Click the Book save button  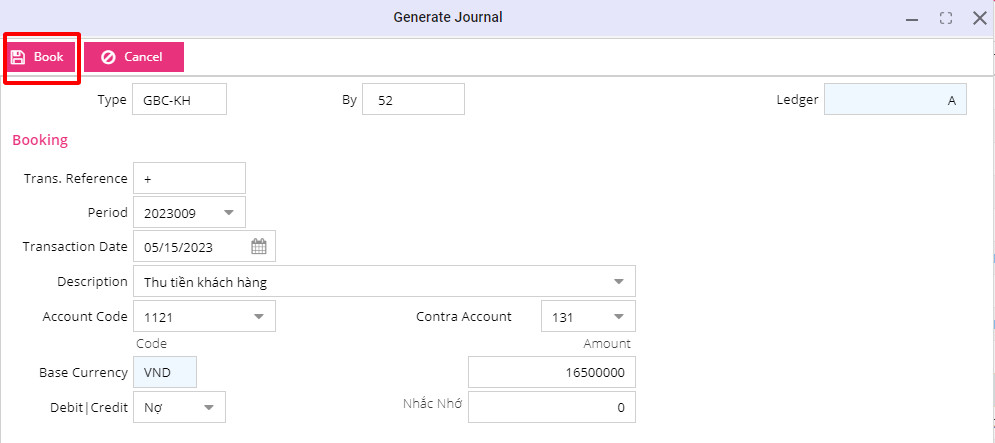(x=39, y=57)
